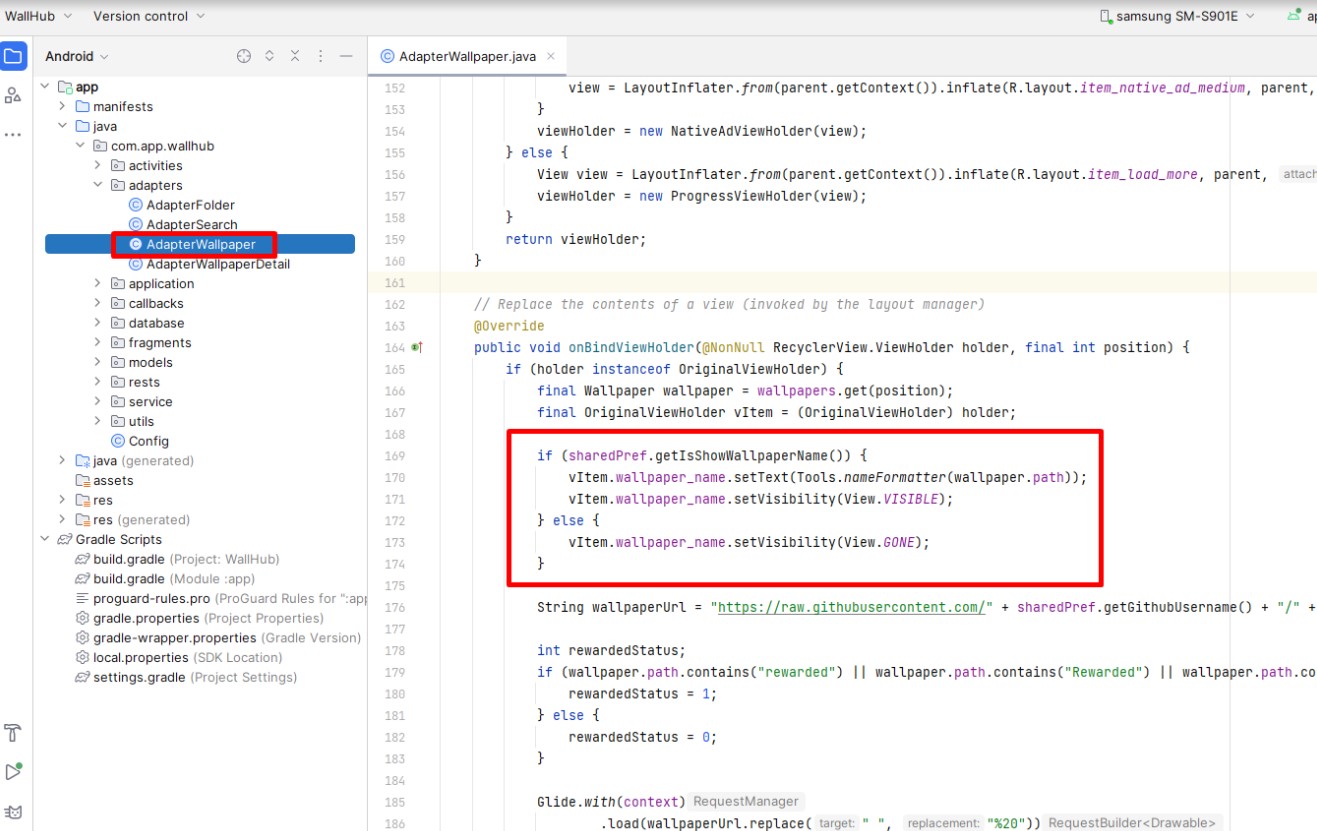Expand the fragments package
The image size is (1317, 831).
pyautogui.click(x=98, y=343)
